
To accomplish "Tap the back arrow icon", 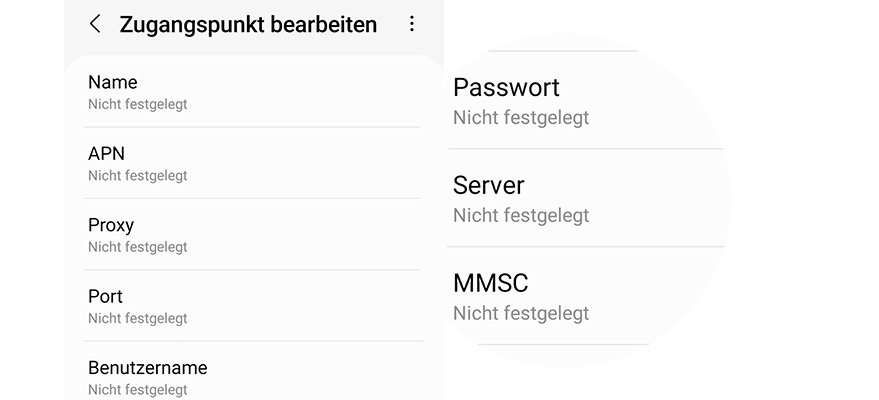I will (x=95, y=24).
